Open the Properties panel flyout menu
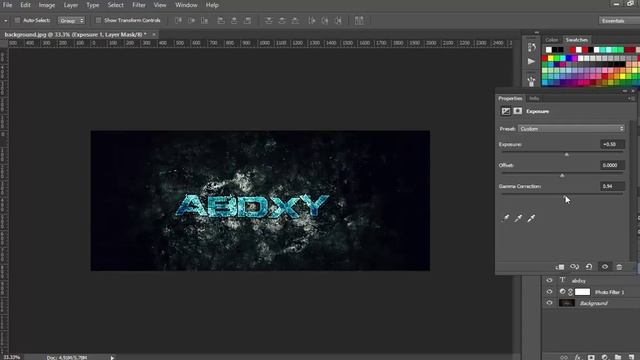Image resolution: width=640 pixels, height=360 pixels. 631,98
